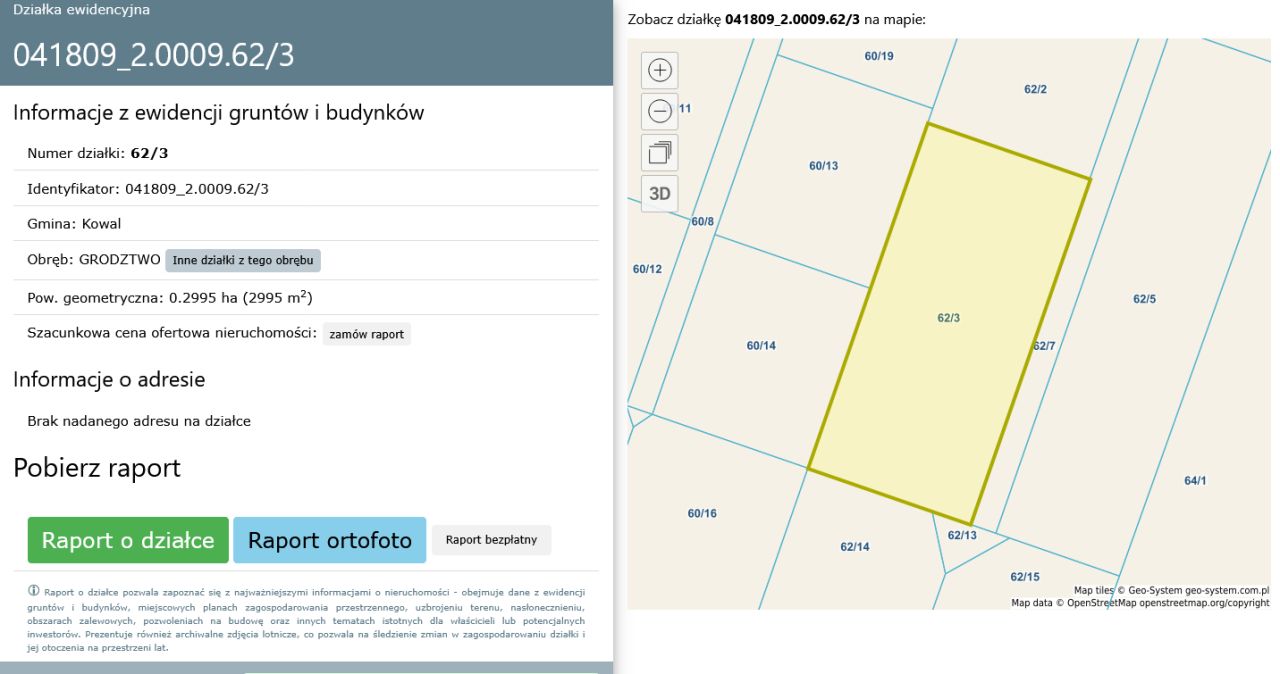This screenshot has width=1280, height=674.
Task: Choose parcel 62/14 on the map
Action: click(854, 547)
